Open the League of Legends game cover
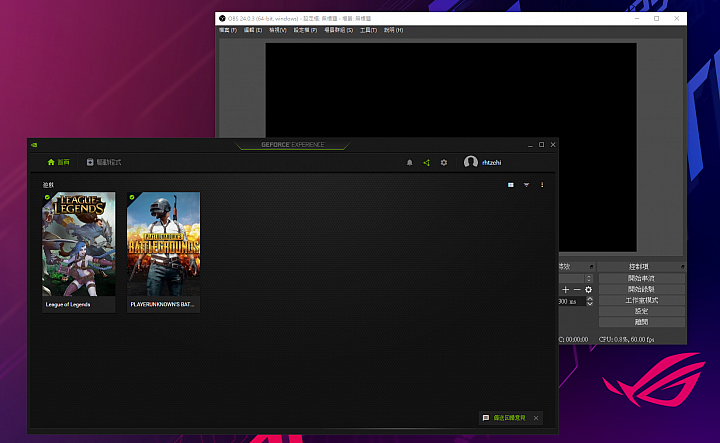The image size is (720, 443). point(79,244)
